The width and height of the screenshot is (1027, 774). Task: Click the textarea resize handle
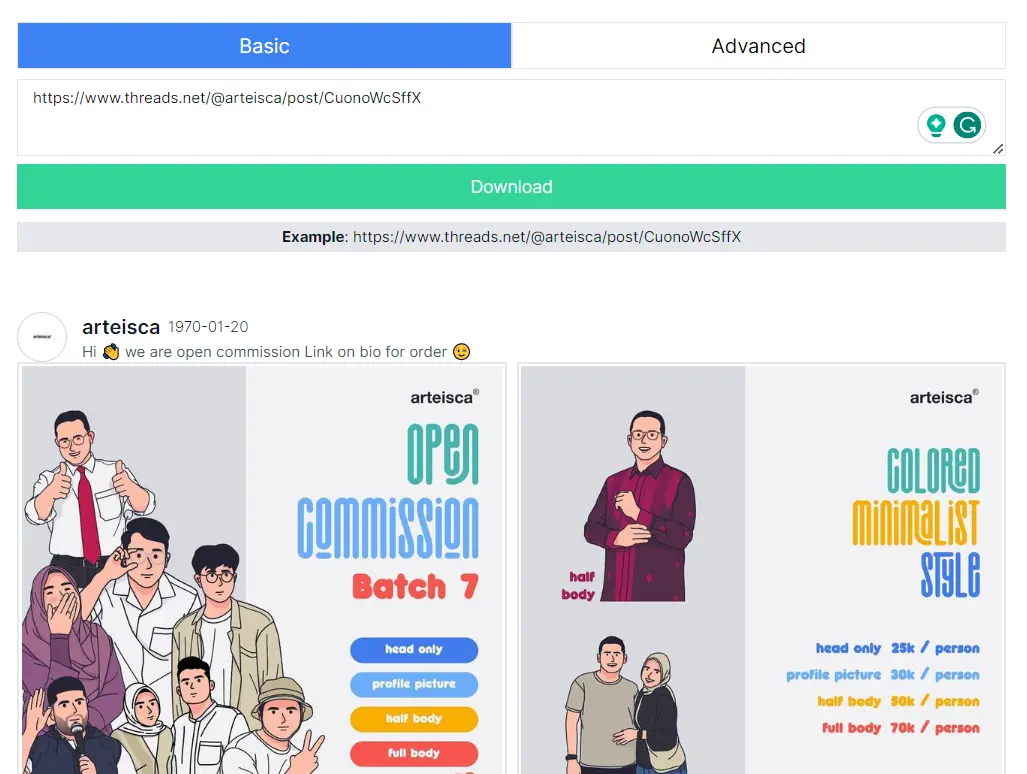point(997,148)
